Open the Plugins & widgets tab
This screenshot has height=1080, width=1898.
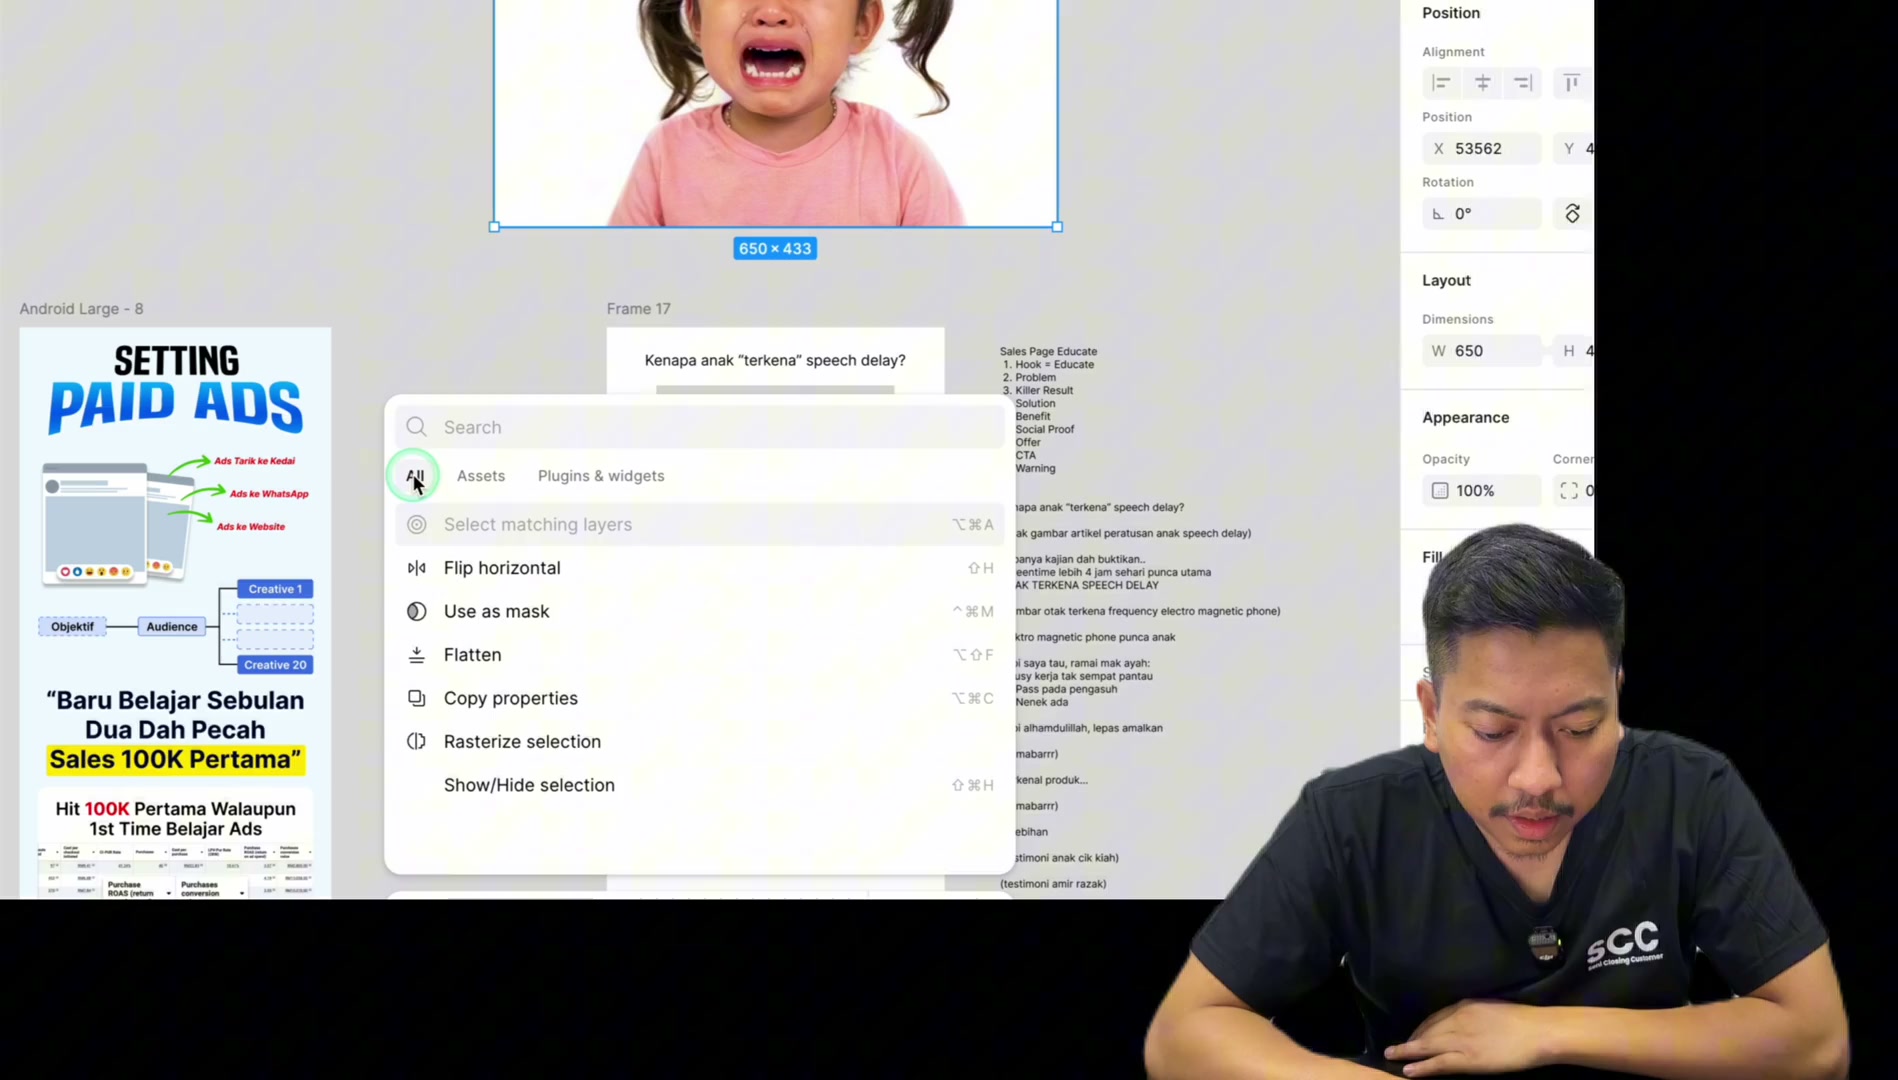pyautogui.click(x=601, y=476)
